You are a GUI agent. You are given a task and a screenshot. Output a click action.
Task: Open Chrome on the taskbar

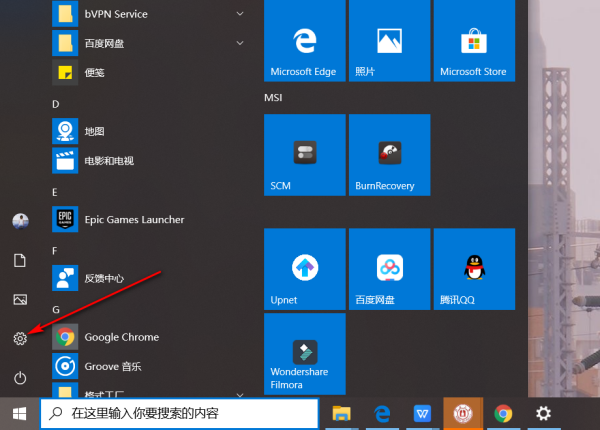(x=503, y=414)
